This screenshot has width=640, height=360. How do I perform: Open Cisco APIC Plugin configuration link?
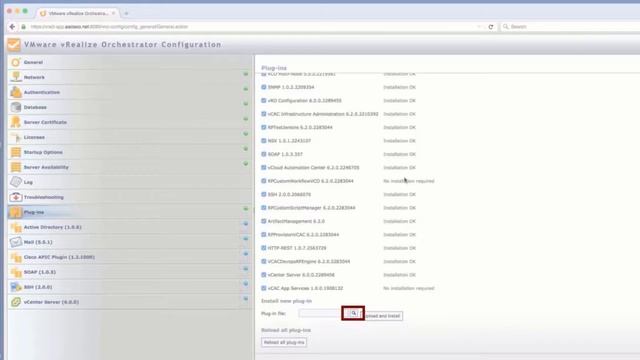click(59, 257)
